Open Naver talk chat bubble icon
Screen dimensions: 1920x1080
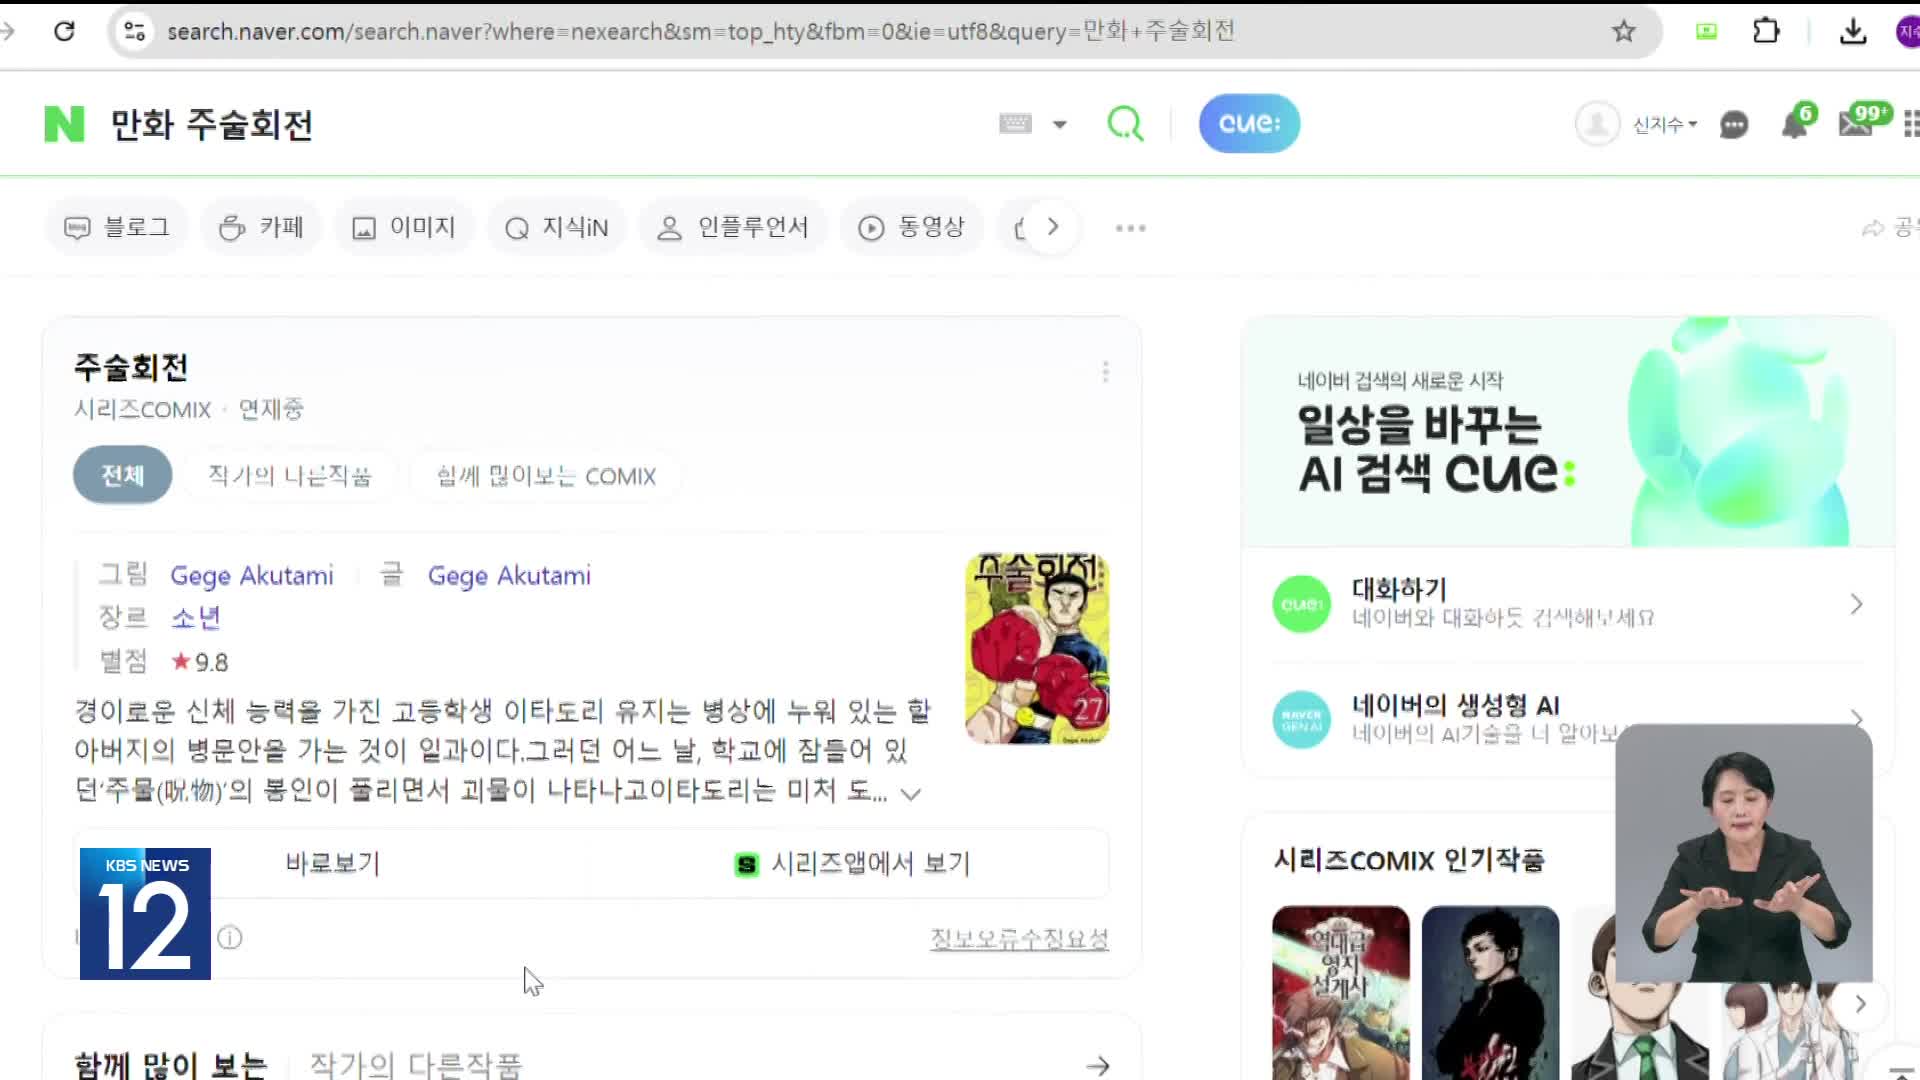[1734, 125]
